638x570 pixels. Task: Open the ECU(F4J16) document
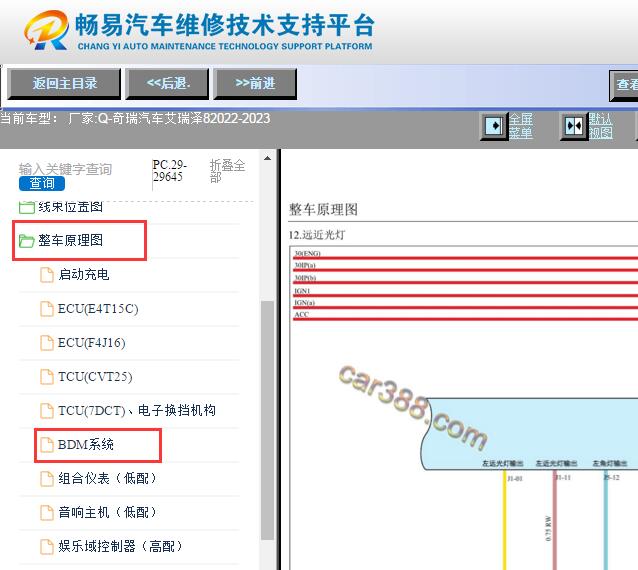[x=92, y=343]
